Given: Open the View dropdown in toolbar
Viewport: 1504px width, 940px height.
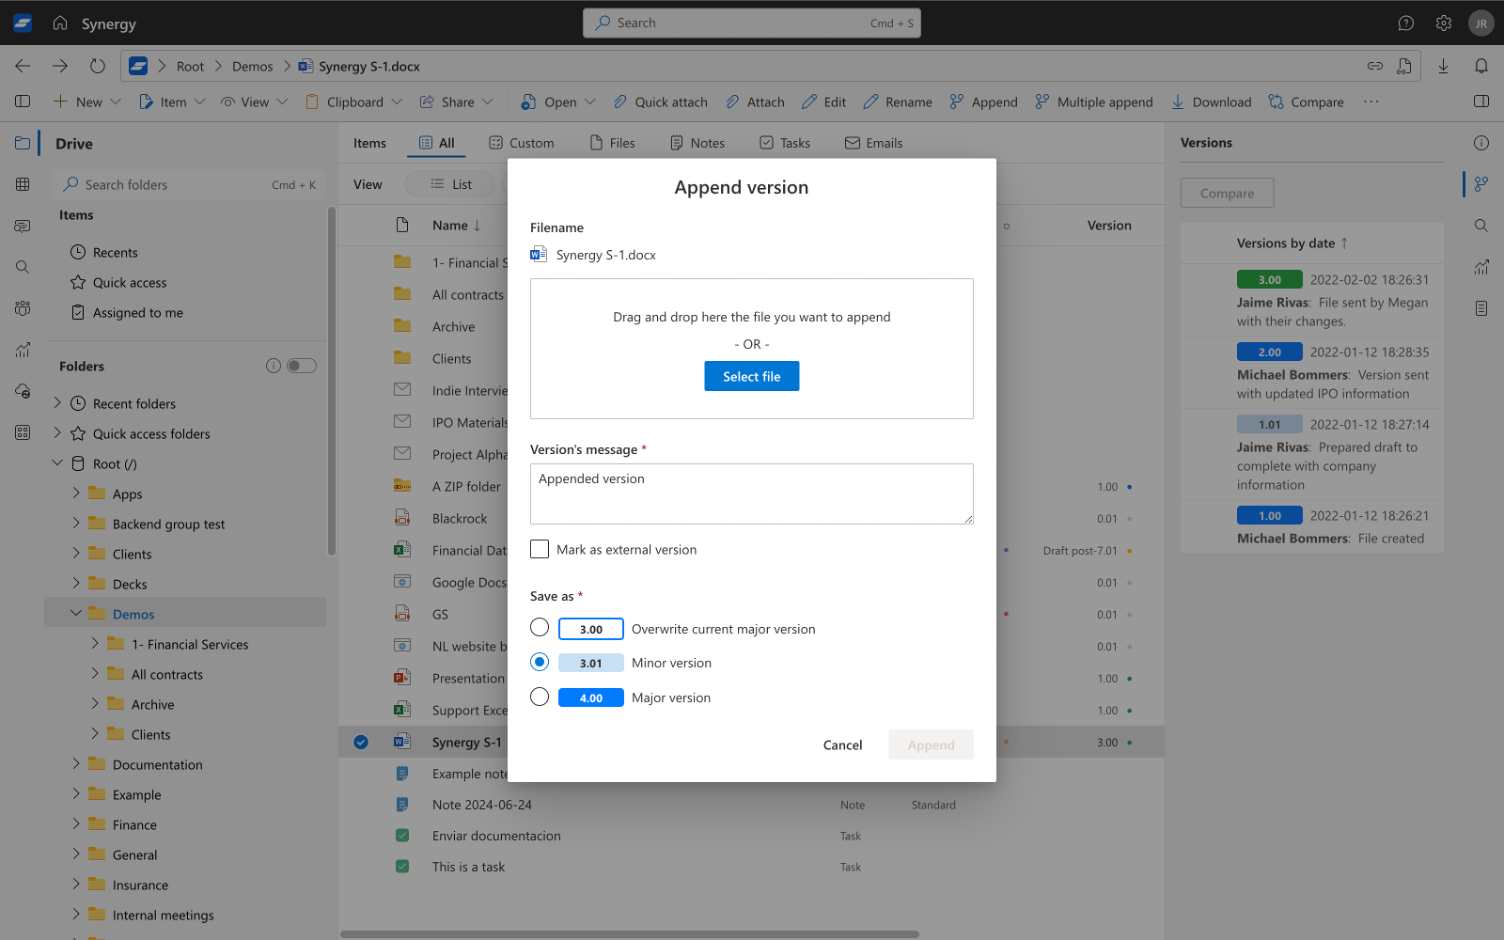Looking at the screenshot, I should tap(254, 102).
